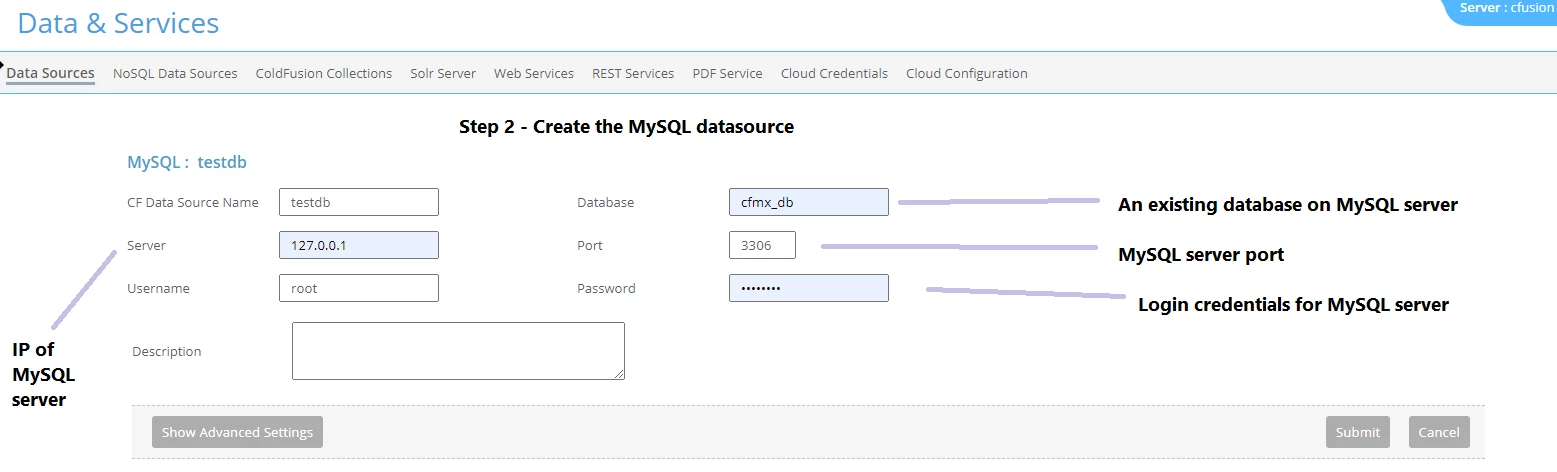Switch to REST Services tab
The width and height of the screenshot is (1557, 472).
click(x=633, y=73)
